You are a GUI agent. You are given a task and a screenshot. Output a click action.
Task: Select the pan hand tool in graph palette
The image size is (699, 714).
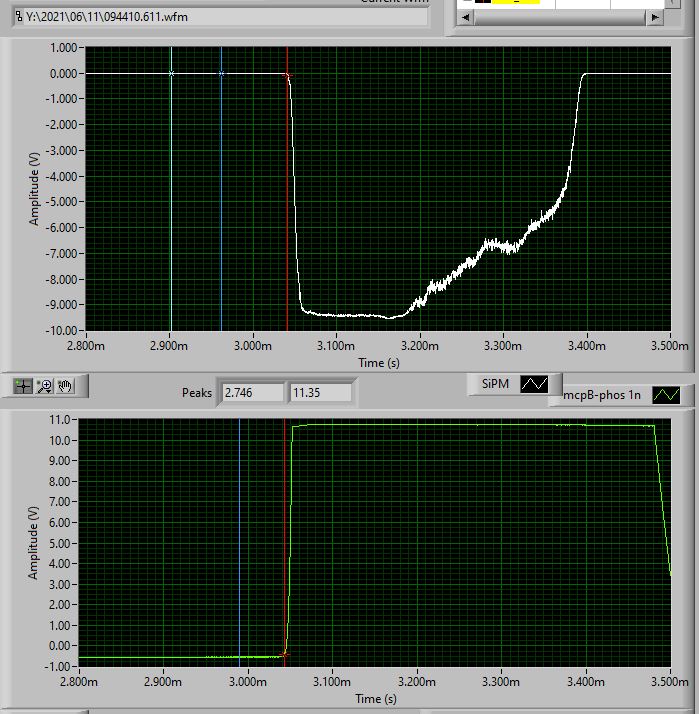(x=65, y=386)
